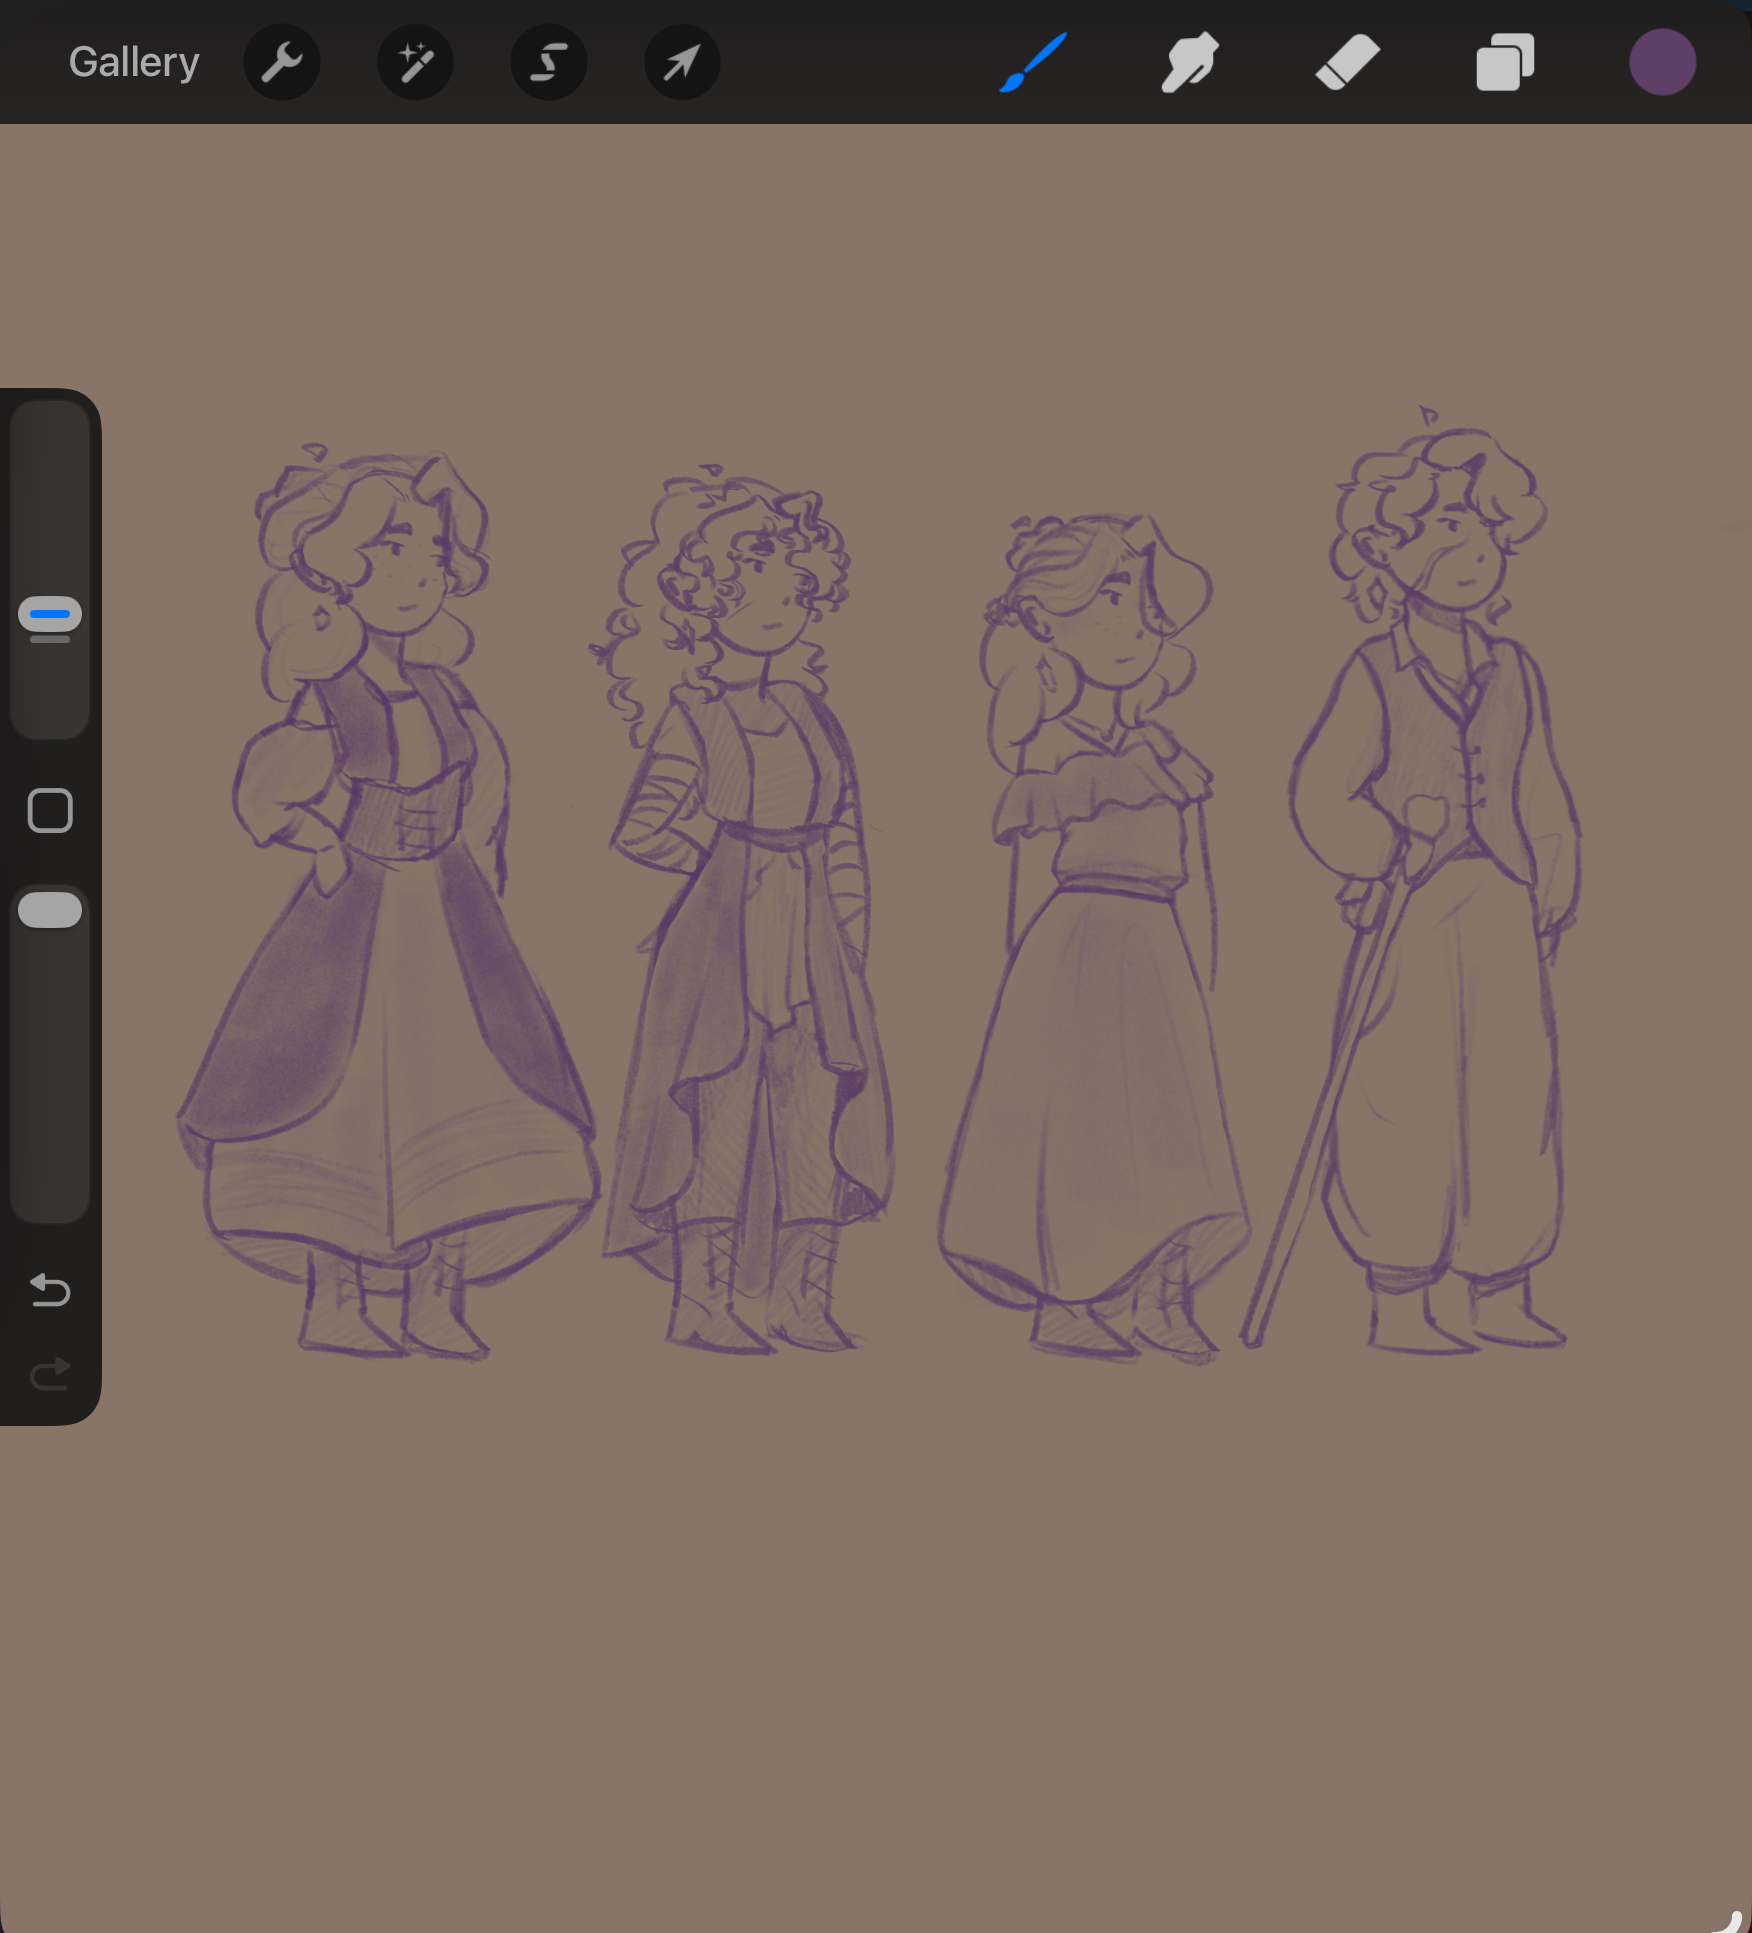Select the blue Paint brush tool
The width and height of the screenshot is (1752, 1933).
click(x=1033, y=63)
